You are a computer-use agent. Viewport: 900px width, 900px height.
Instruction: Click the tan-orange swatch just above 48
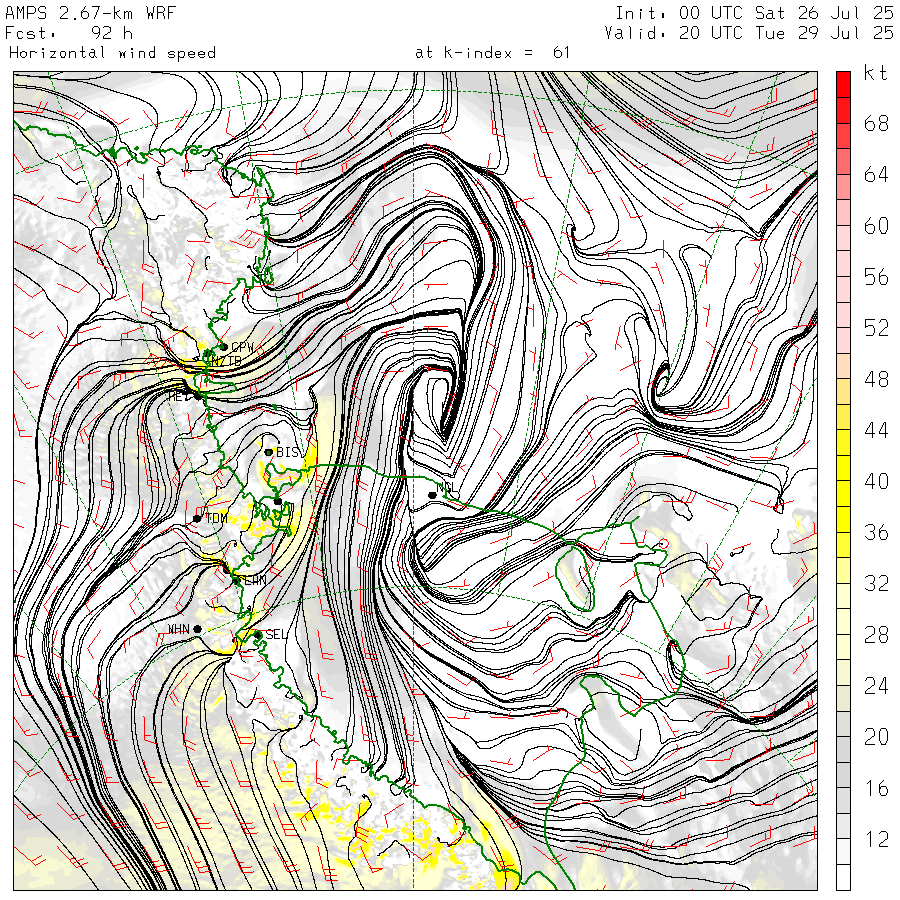[843, 366]
